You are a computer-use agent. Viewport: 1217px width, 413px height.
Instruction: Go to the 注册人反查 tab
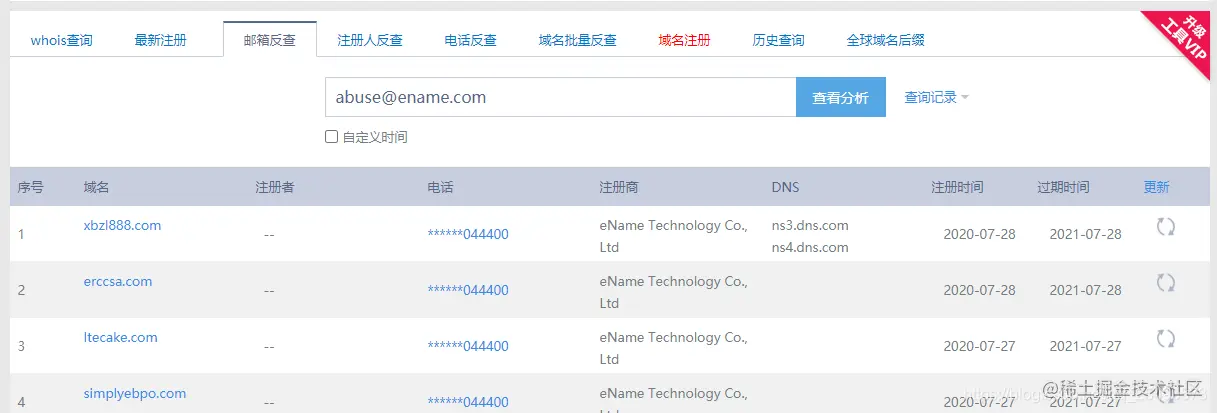[x=370, y=41]
